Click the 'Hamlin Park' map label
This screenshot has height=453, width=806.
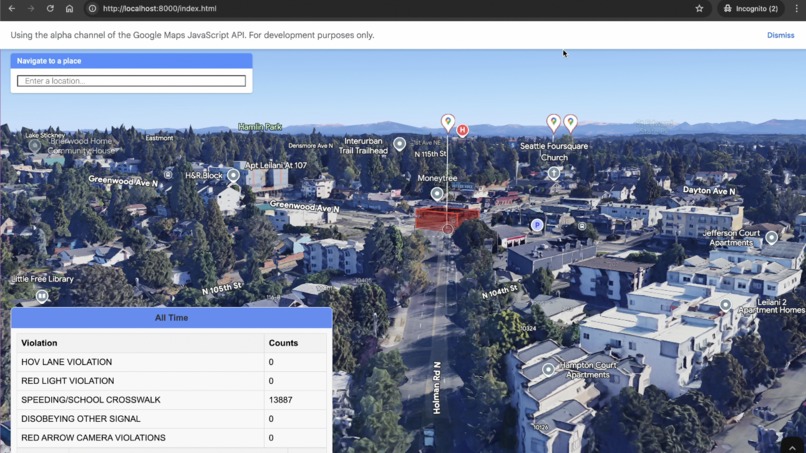click(x=260, y=126)
